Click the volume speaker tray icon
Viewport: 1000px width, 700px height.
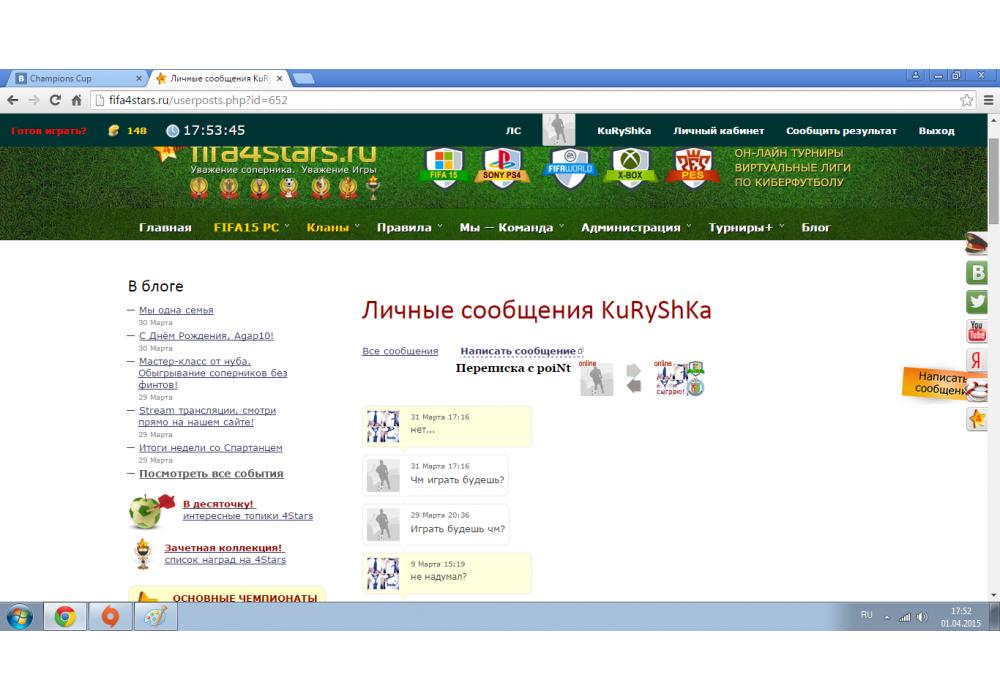click(x=922, y=616)
